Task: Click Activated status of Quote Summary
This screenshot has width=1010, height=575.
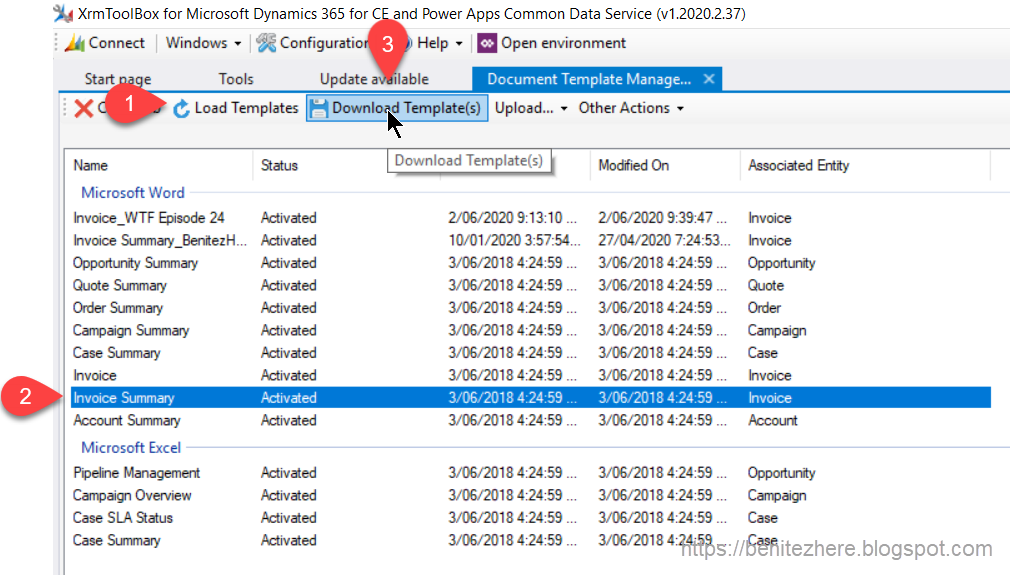Action: point(289,285)
